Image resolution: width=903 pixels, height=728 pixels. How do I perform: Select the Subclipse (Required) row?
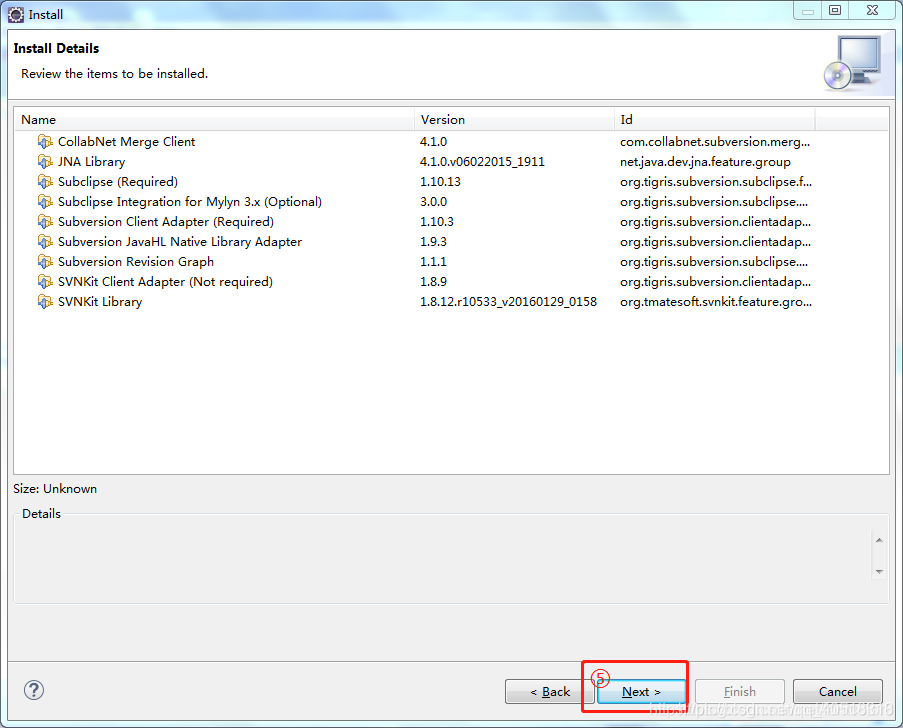451,181
